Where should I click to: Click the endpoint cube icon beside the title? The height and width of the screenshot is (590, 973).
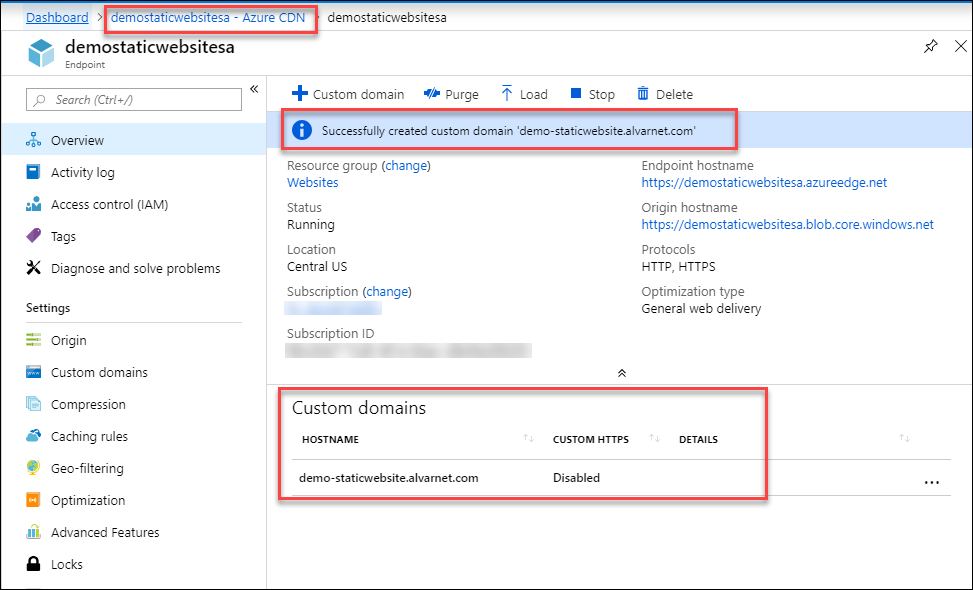(x=42, y=53)
